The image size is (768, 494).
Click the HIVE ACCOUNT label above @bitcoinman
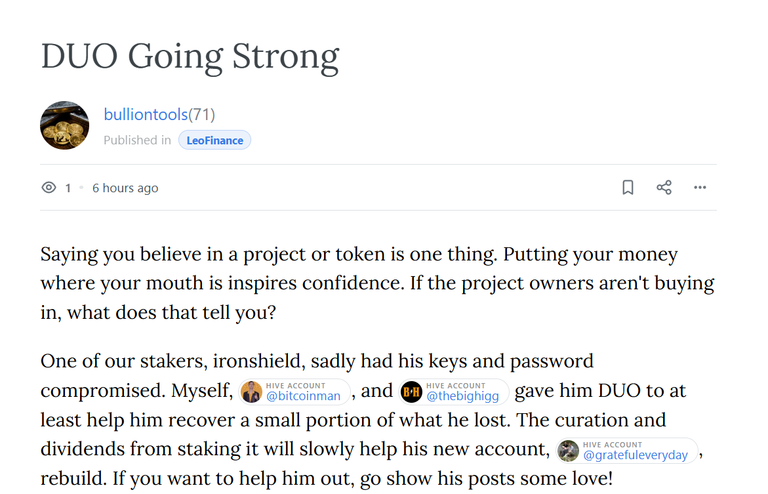coord(295,386)
